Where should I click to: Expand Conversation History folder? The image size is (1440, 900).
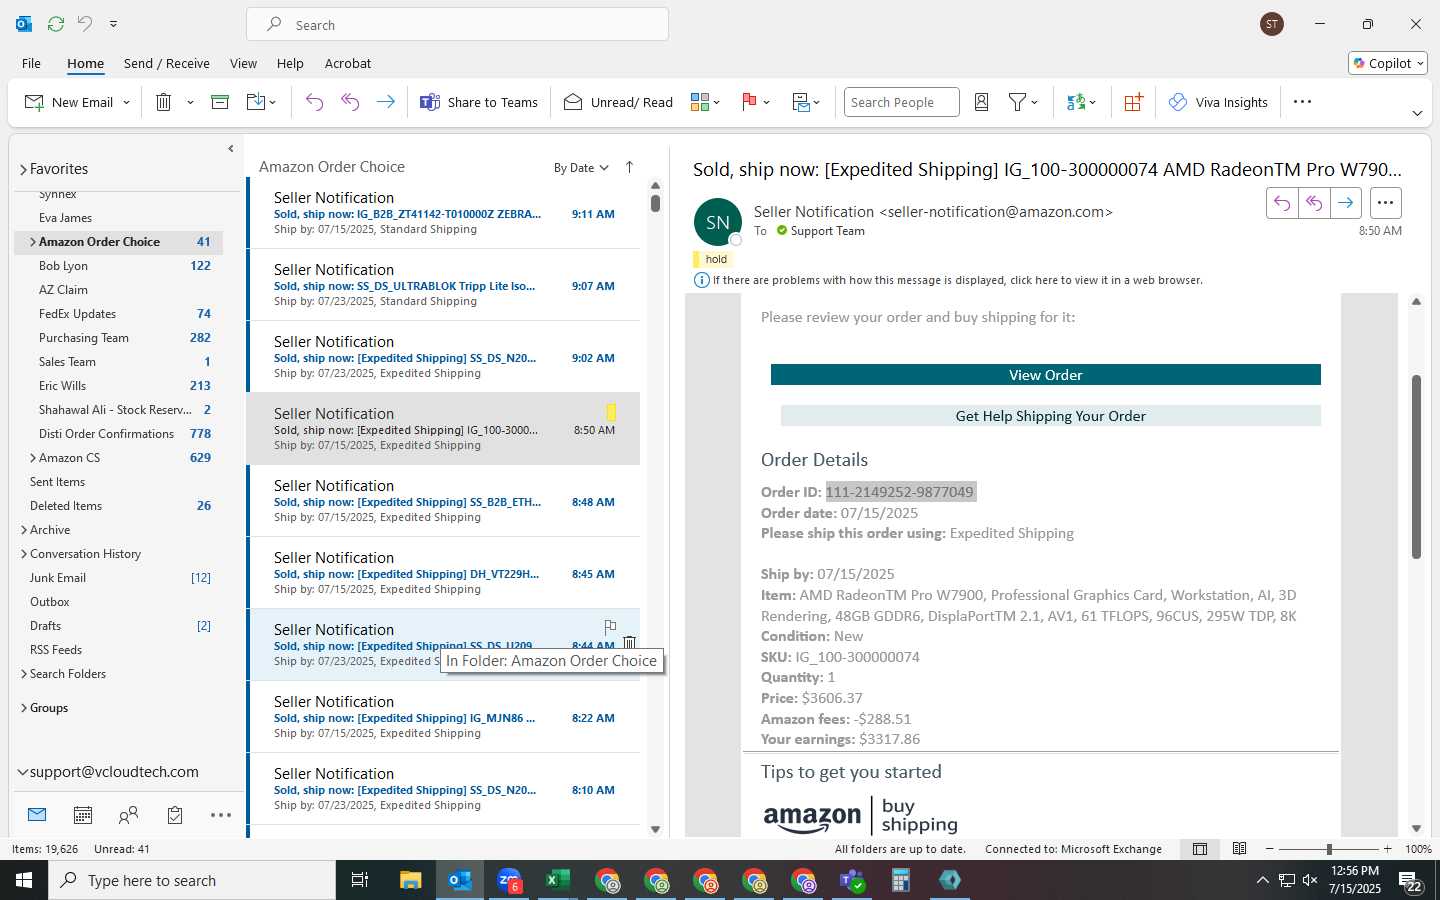pyautogui.click(x=23, y=554)
